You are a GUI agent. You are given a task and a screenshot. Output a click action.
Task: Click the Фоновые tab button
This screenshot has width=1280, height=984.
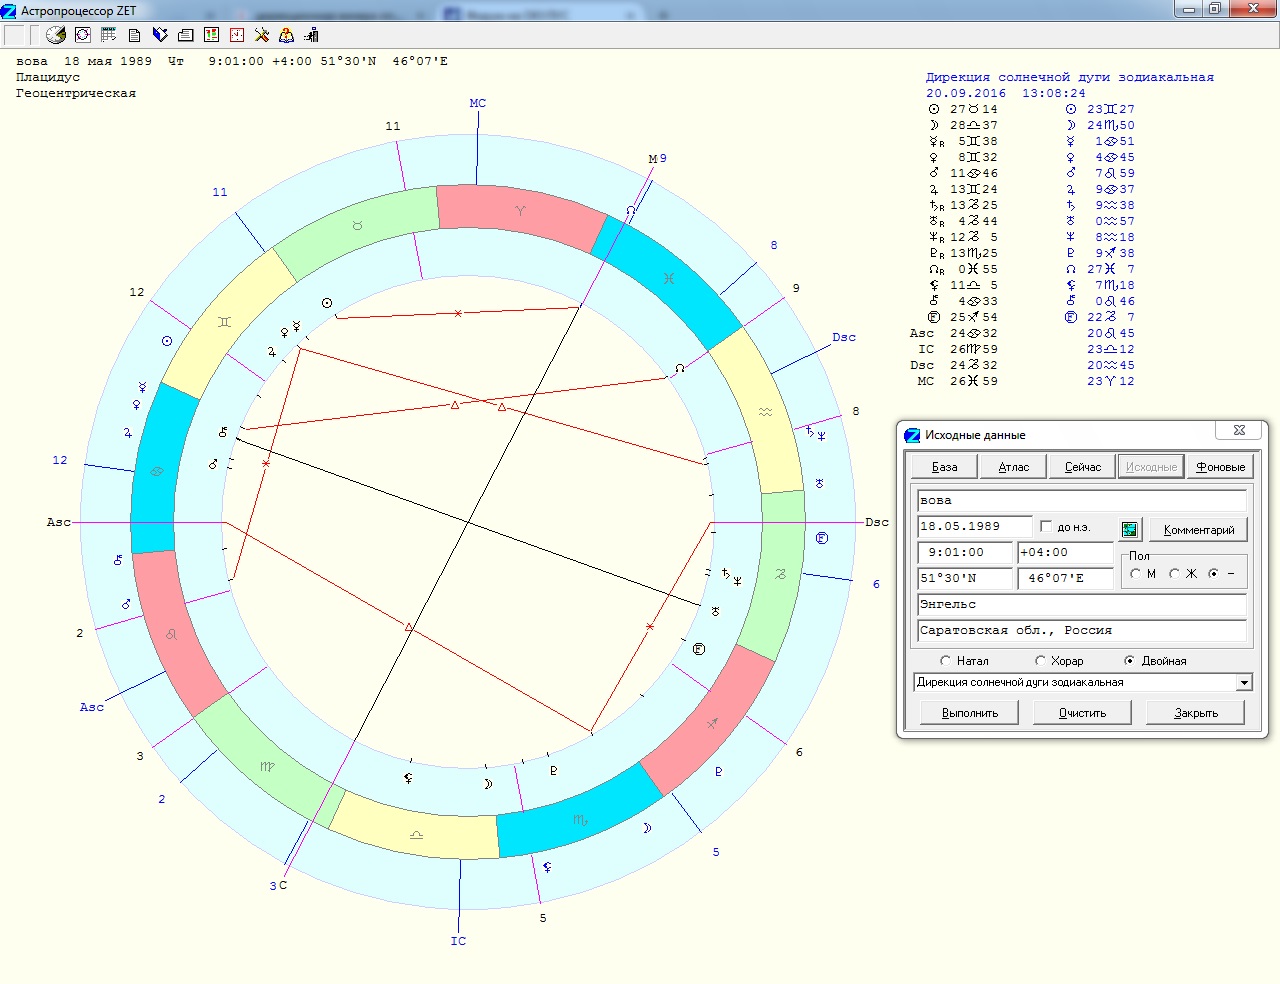pyautogui.click(x=1220, y=467)
